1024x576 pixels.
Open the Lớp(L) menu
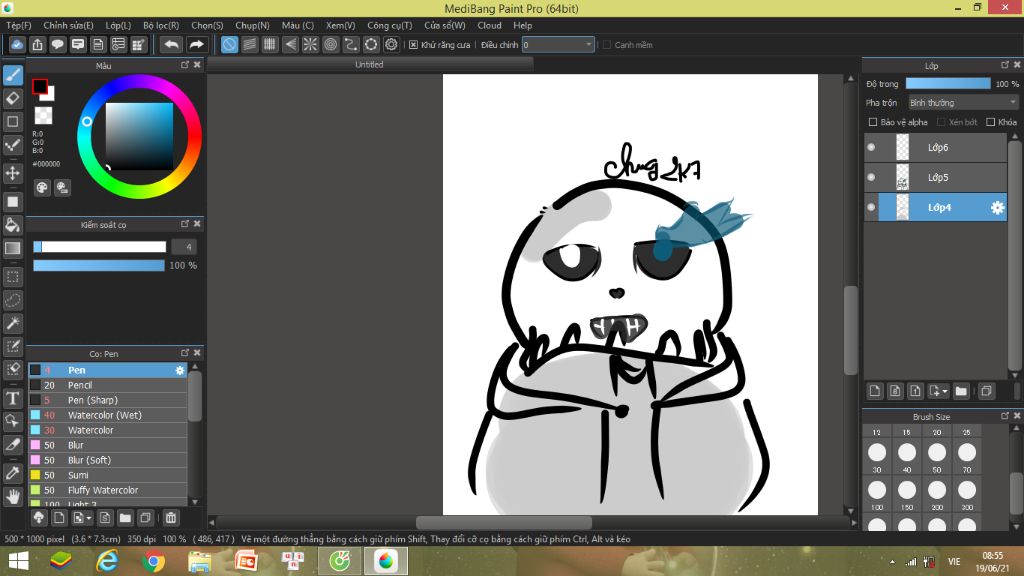point(118,25)
